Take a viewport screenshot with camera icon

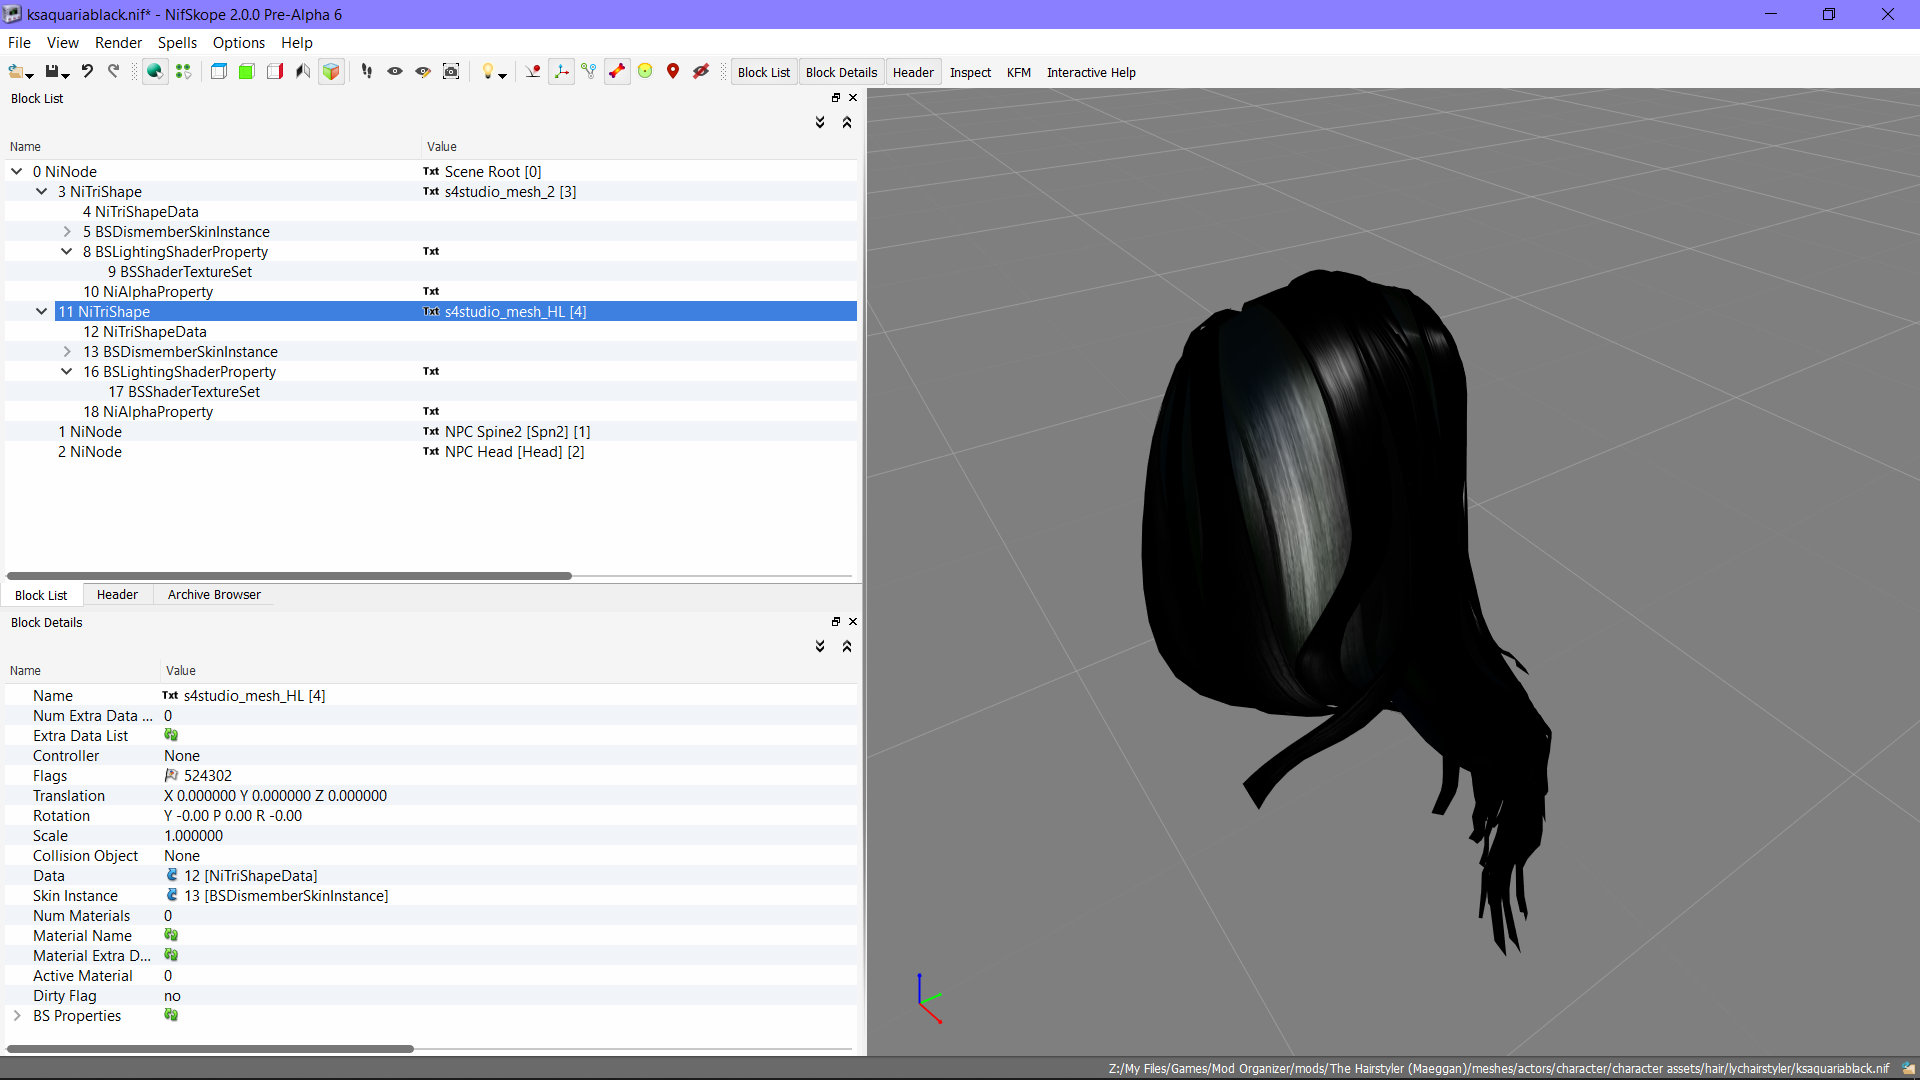[451, 71]
